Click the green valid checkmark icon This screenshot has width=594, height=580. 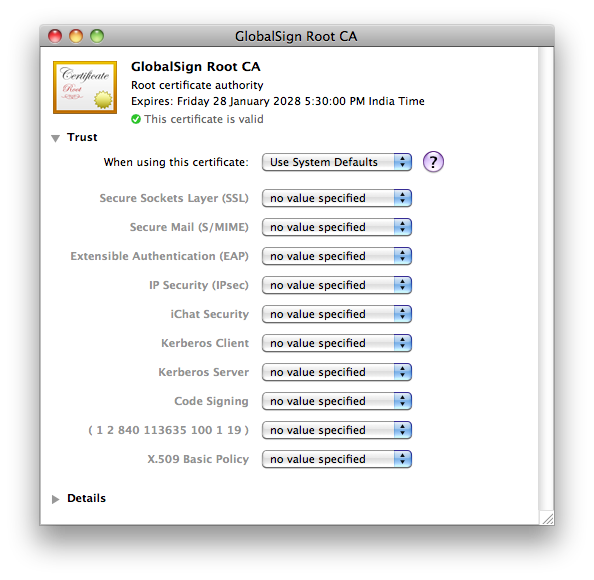pos(136,119)
